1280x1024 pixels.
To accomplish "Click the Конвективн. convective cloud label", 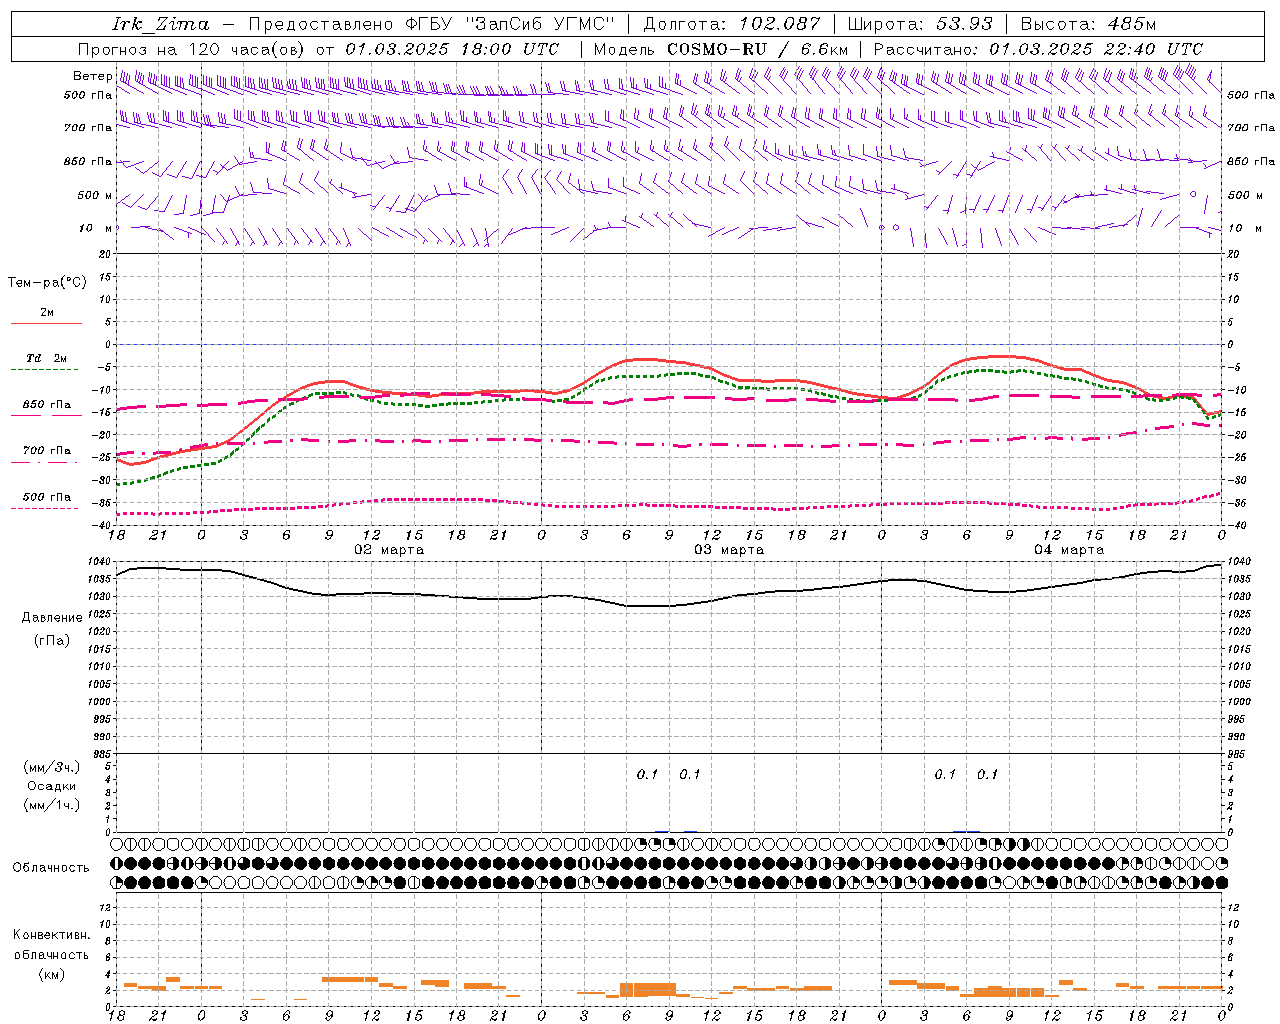I will pos(51,935).
